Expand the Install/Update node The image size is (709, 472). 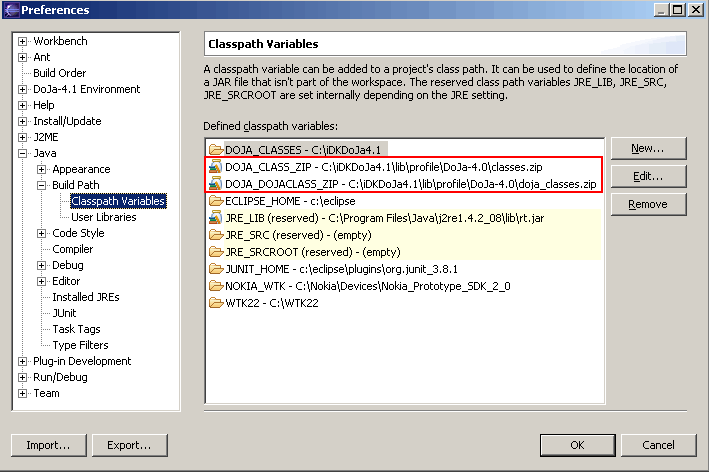tap(22, 121)
